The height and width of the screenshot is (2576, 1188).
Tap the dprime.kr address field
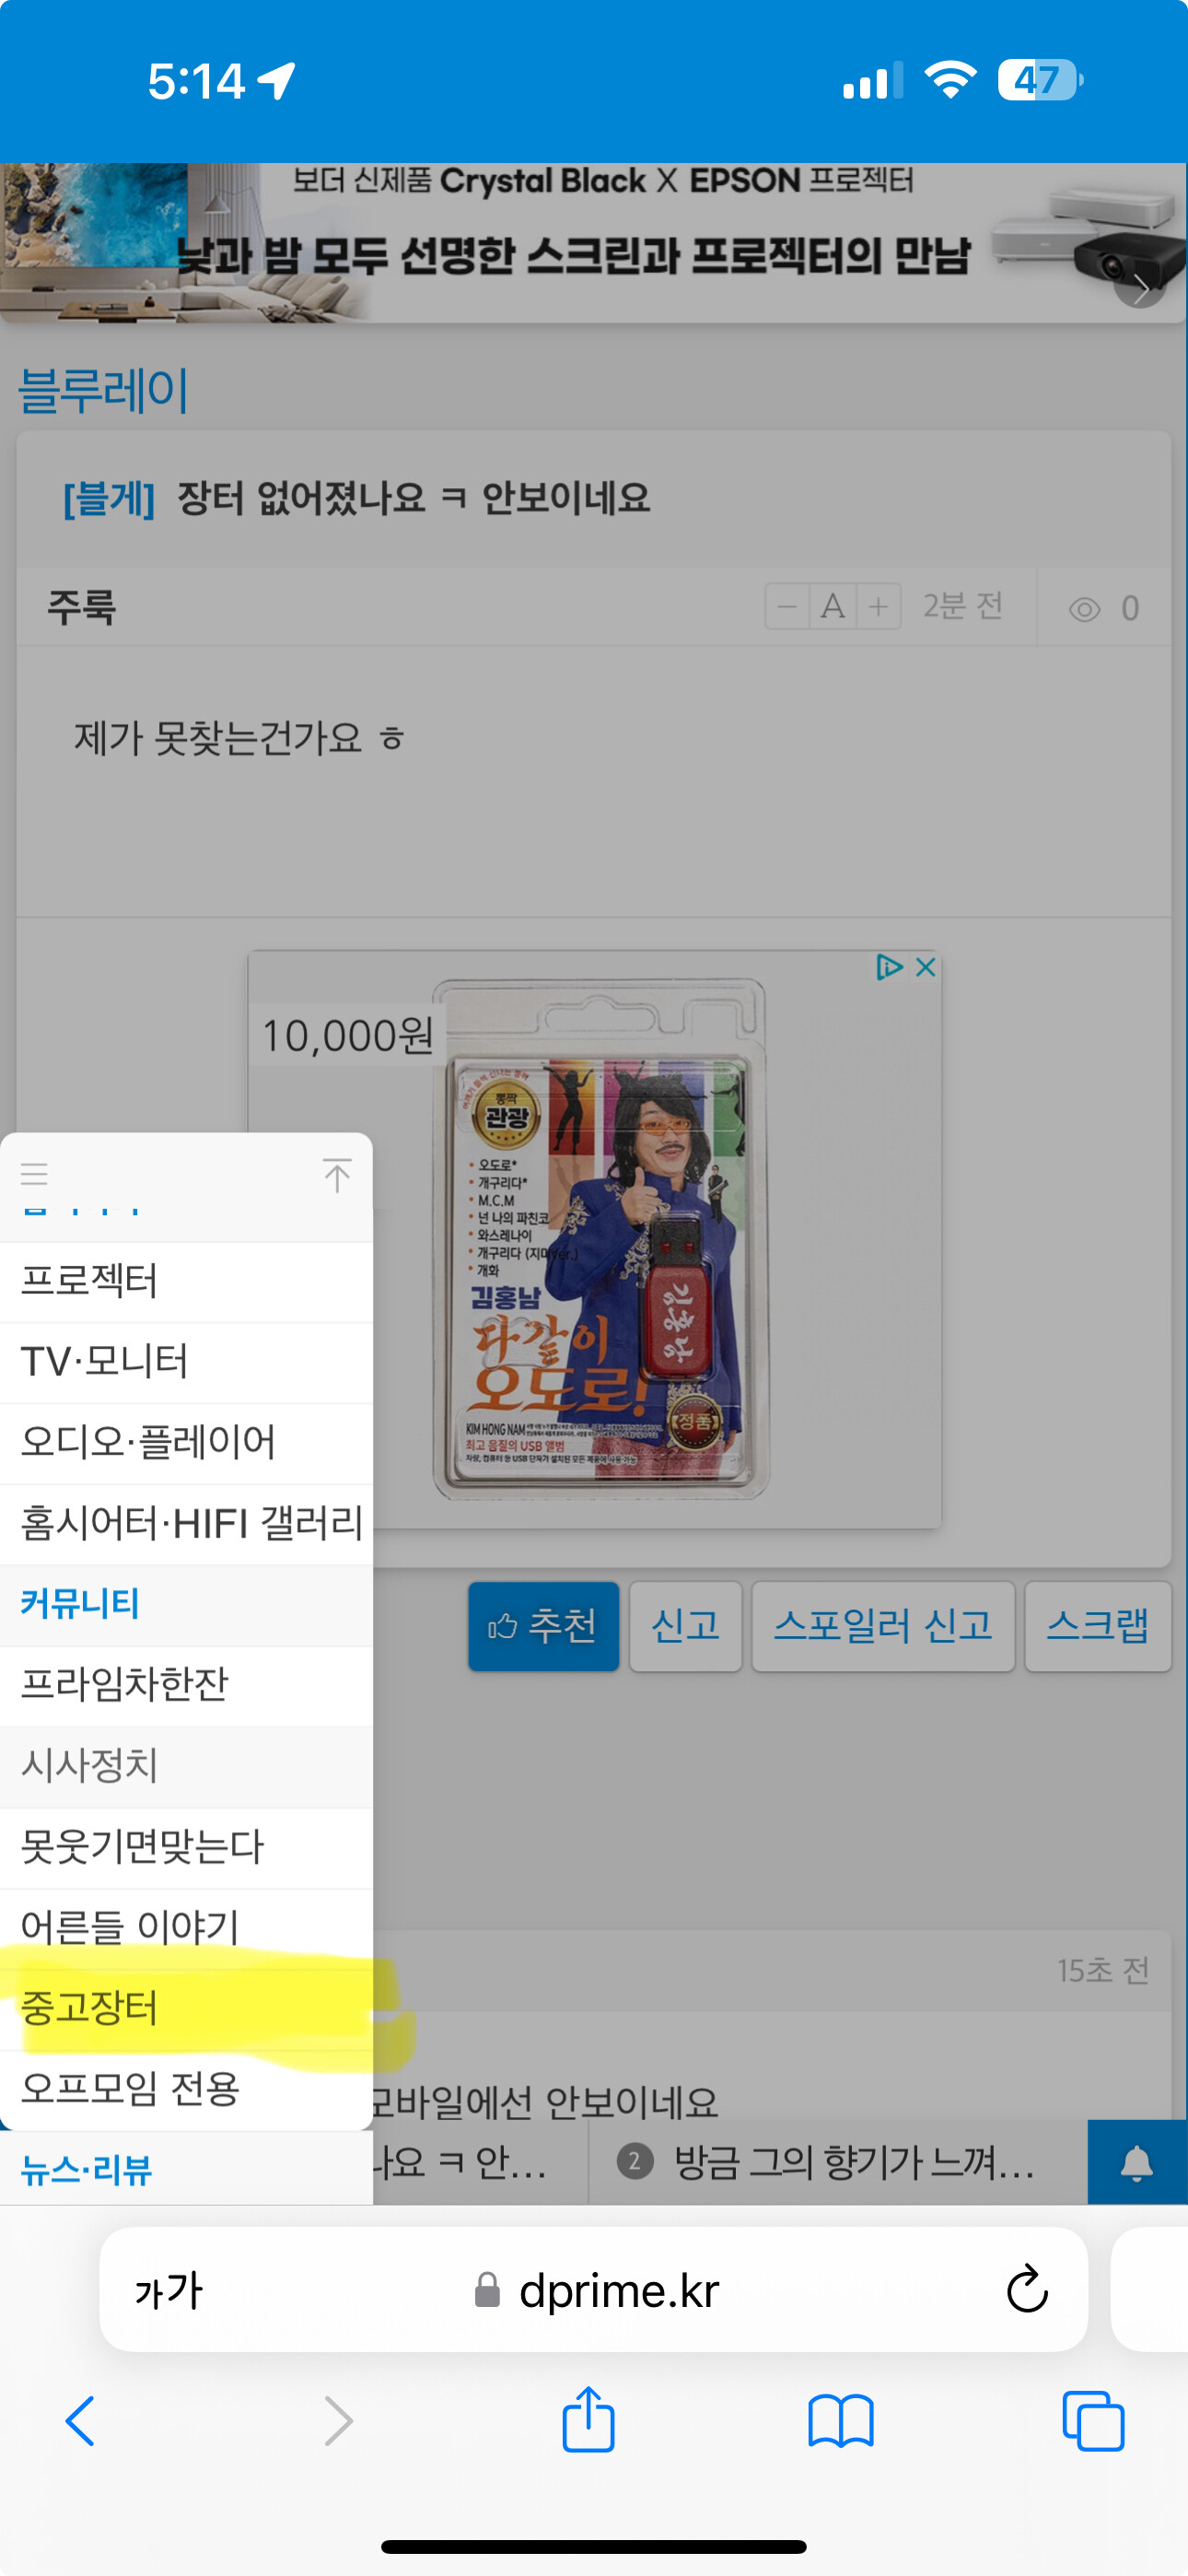click(594, 2290)
